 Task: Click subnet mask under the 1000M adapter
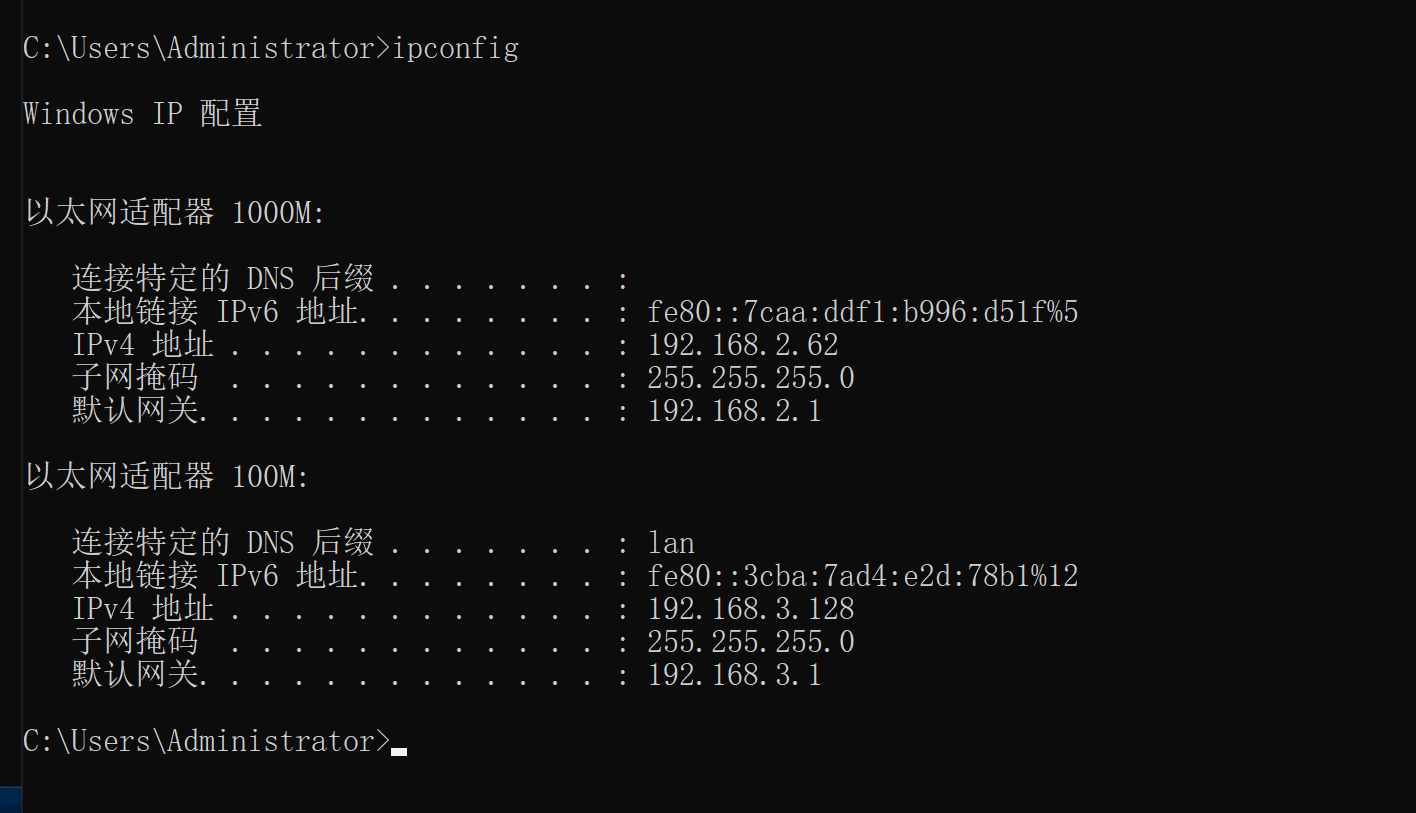point(750,379)
